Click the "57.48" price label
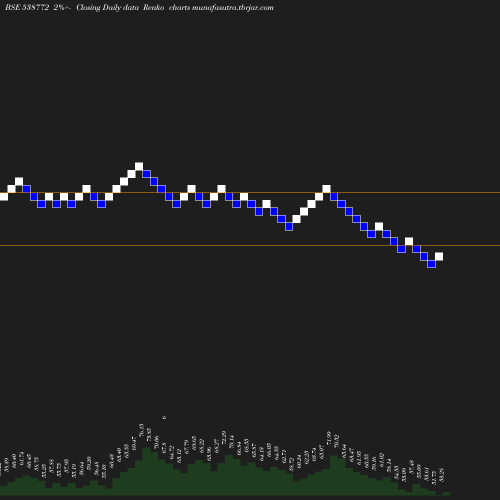Image resolution: width=500 pixels, height=500 pixels. (411, 467)
